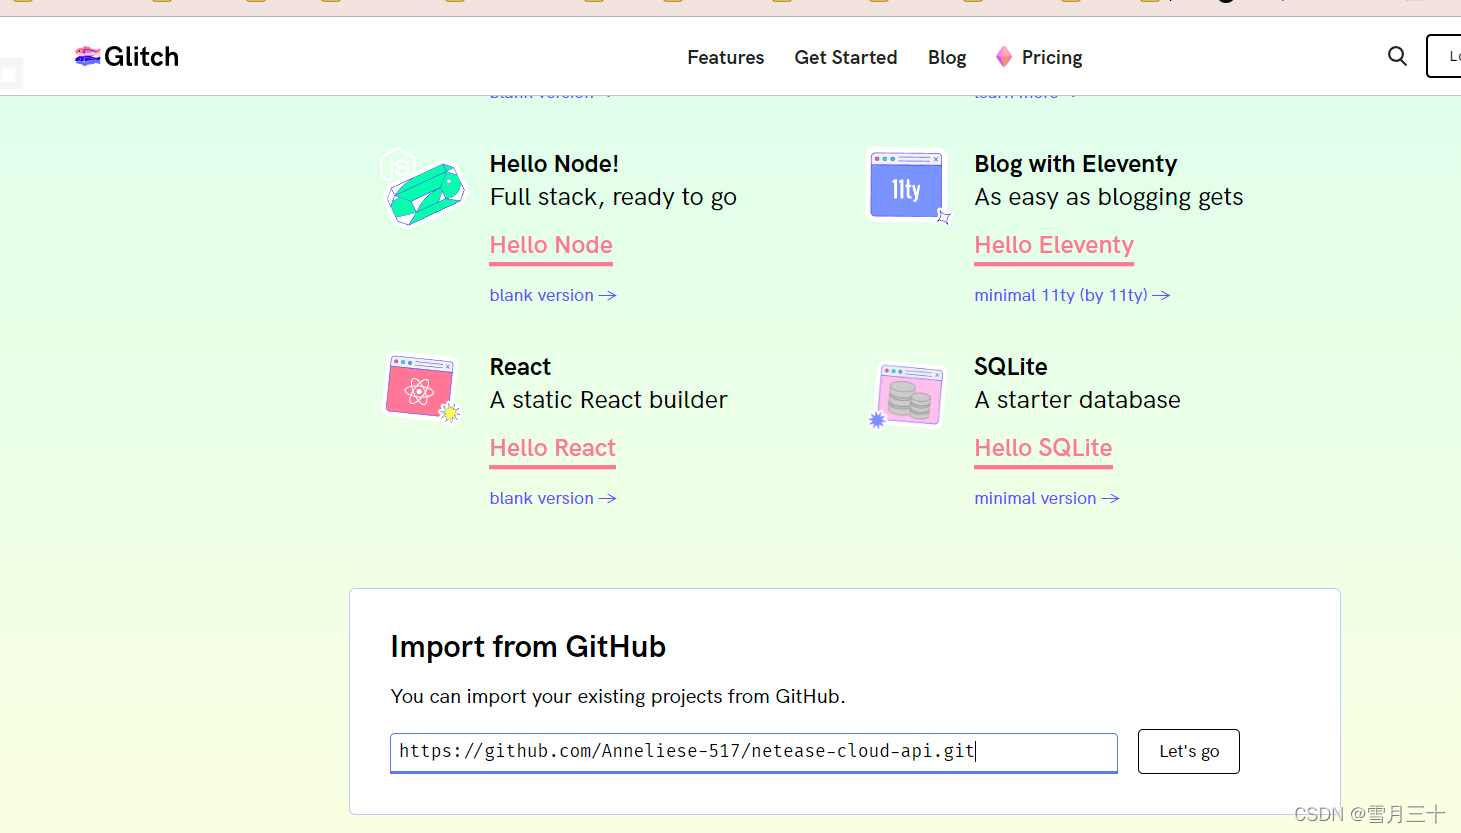
Task: Click the Blog with Eleventy heading
Action: coord(1076,164)
